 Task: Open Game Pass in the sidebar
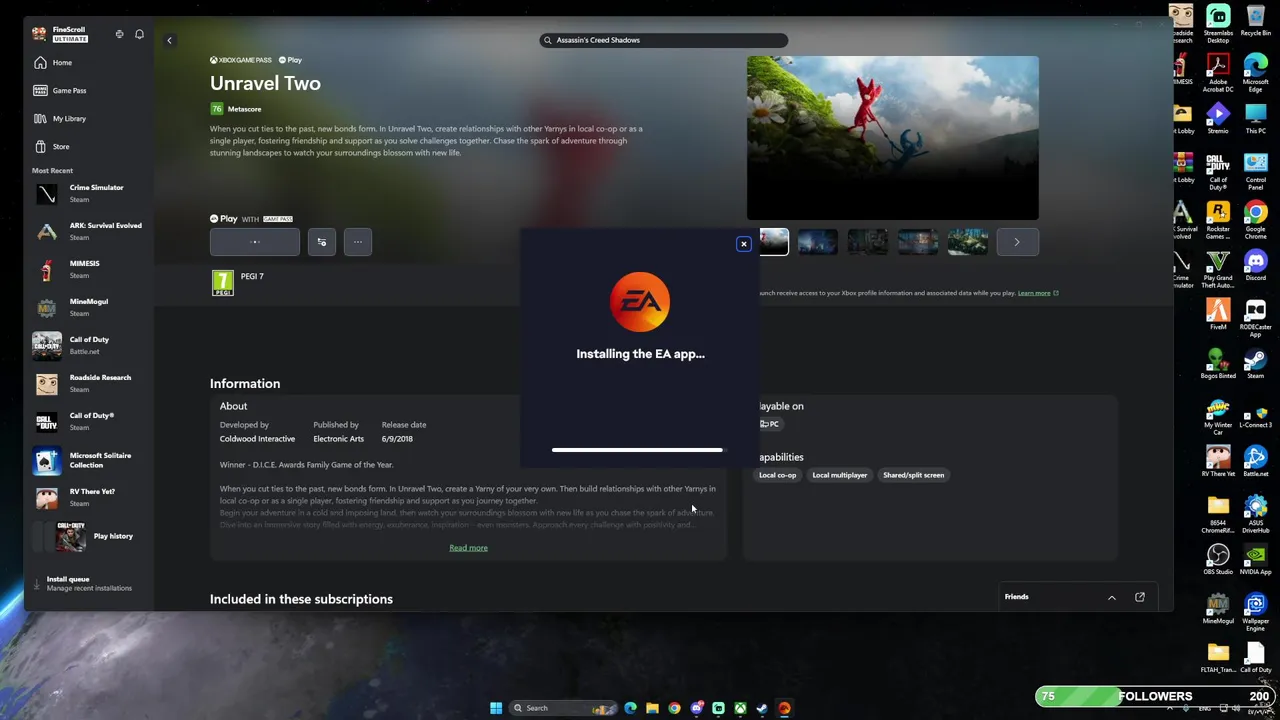pyautogui.click(x=88, y=90)
